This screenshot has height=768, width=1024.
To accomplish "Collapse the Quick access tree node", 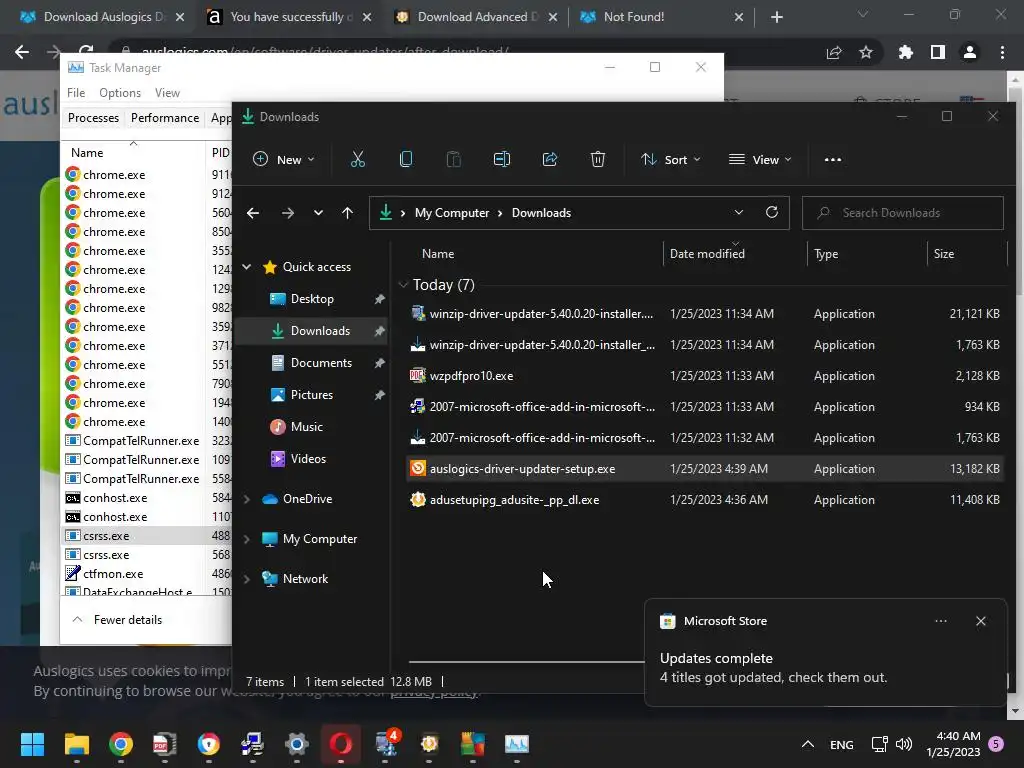I will tap(247, 266).
